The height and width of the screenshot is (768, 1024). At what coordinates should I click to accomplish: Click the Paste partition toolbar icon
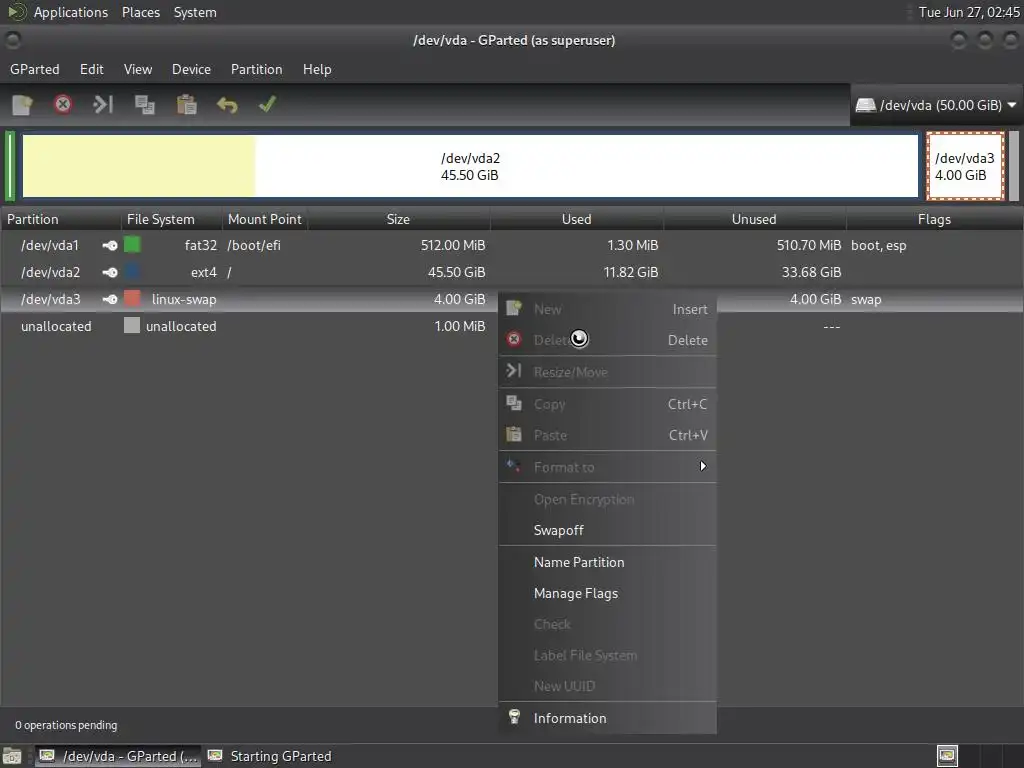pos(186,104)
